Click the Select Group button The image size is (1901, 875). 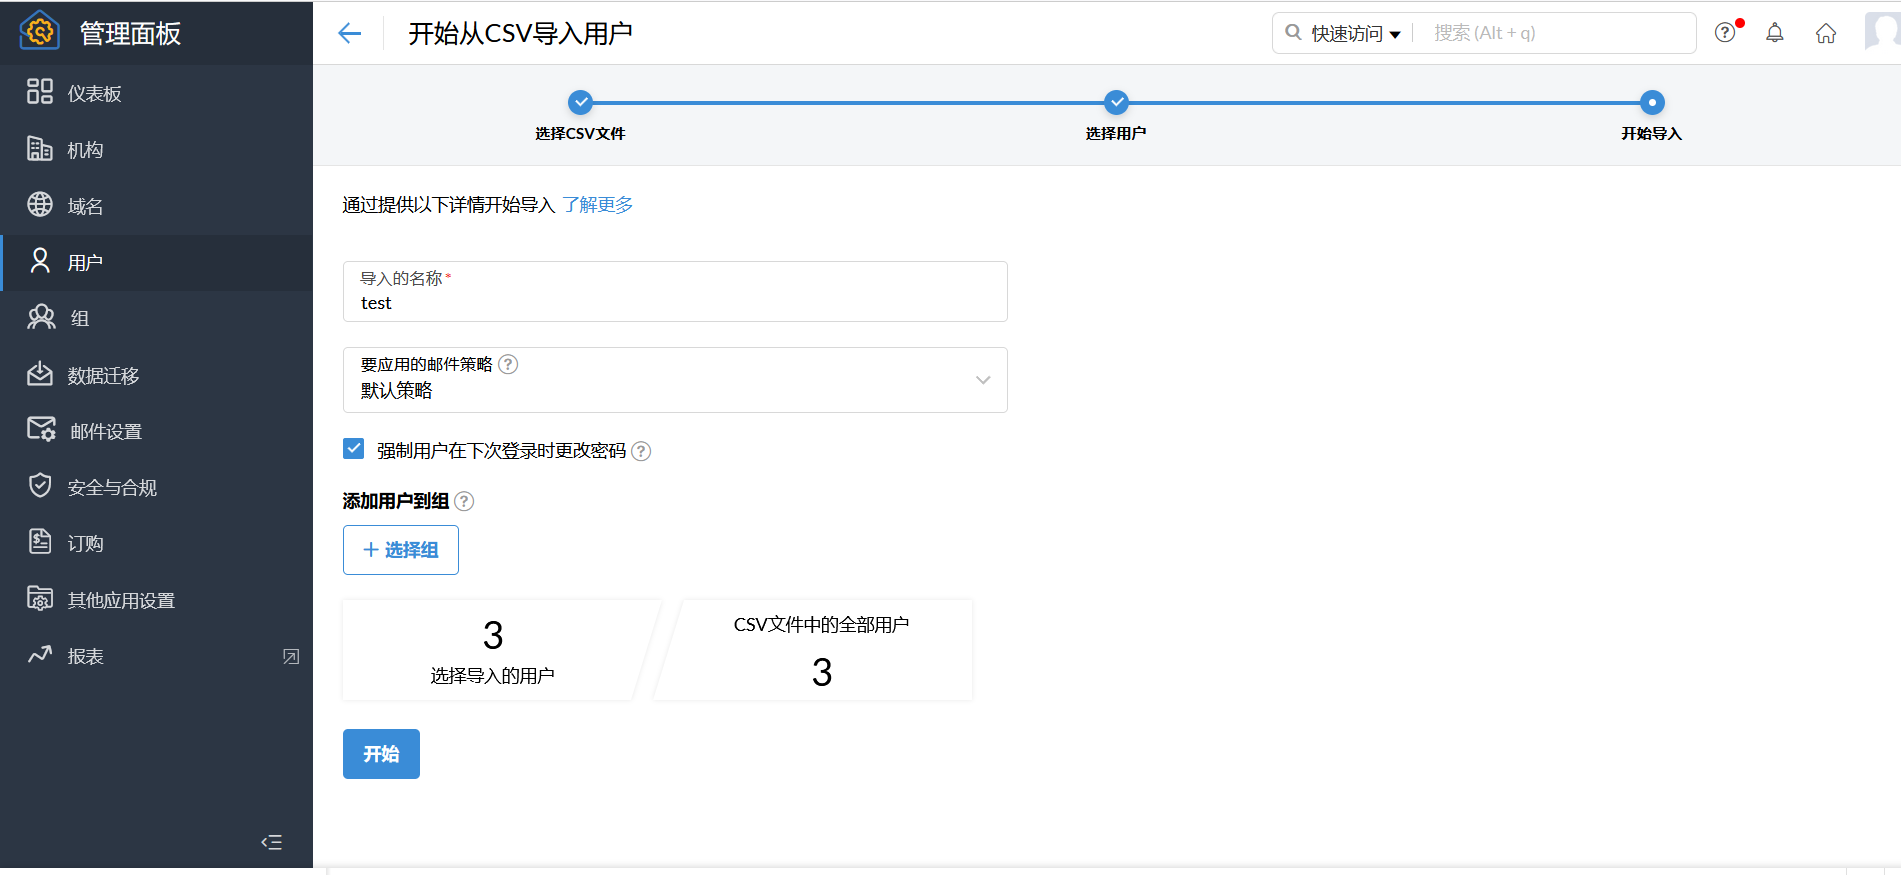coord(401,550)
